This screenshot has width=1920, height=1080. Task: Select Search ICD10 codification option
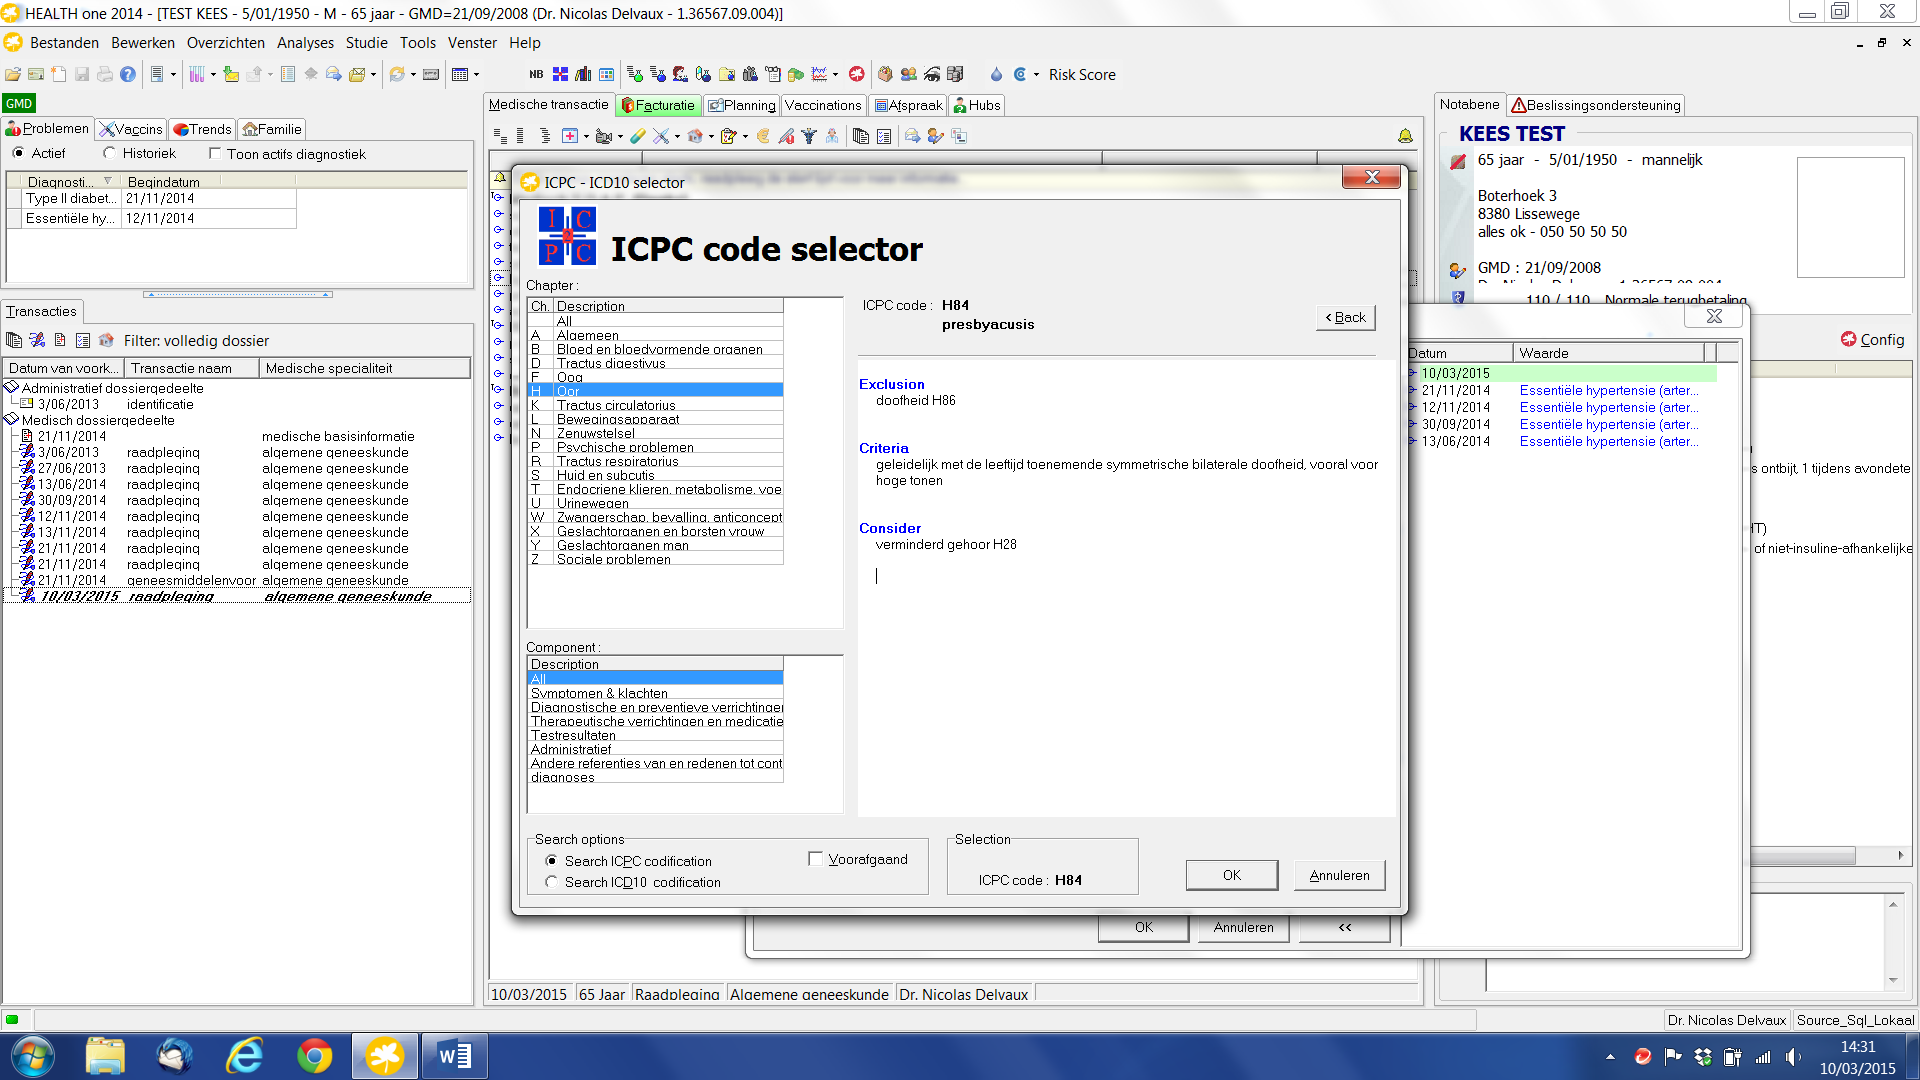click(551, 882)
